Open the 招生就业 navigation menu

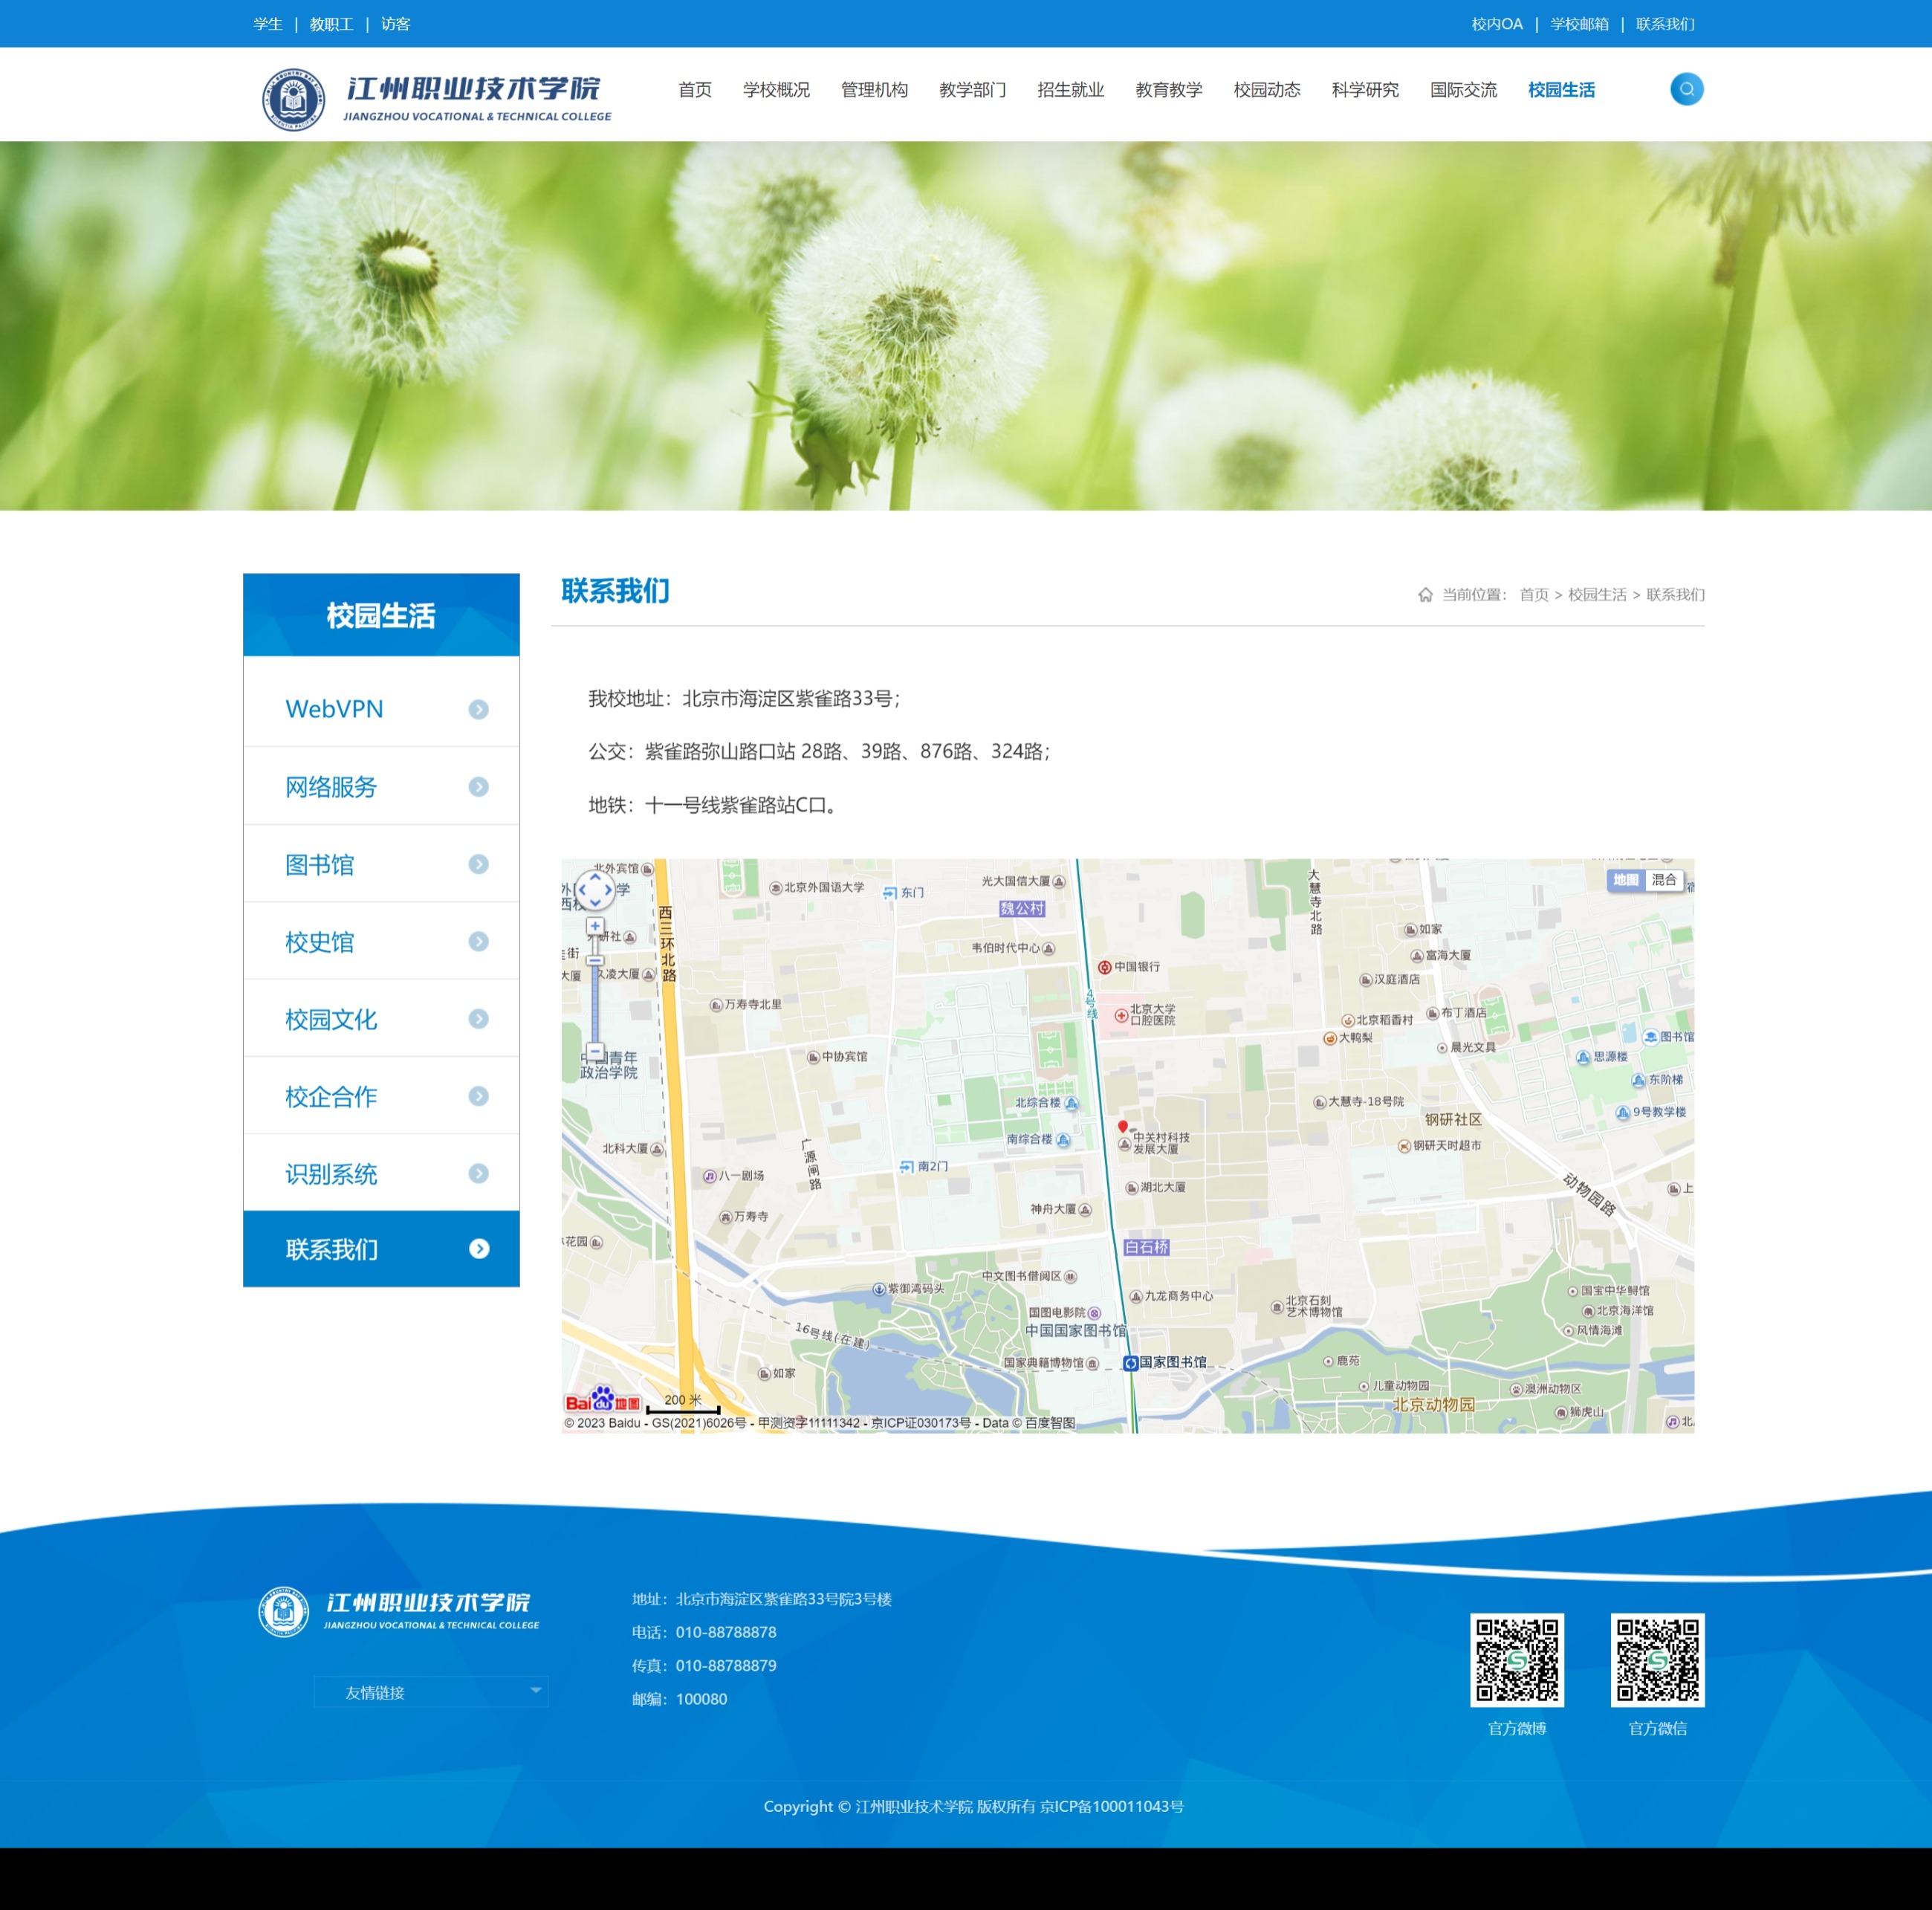(x=1070, y=90)
